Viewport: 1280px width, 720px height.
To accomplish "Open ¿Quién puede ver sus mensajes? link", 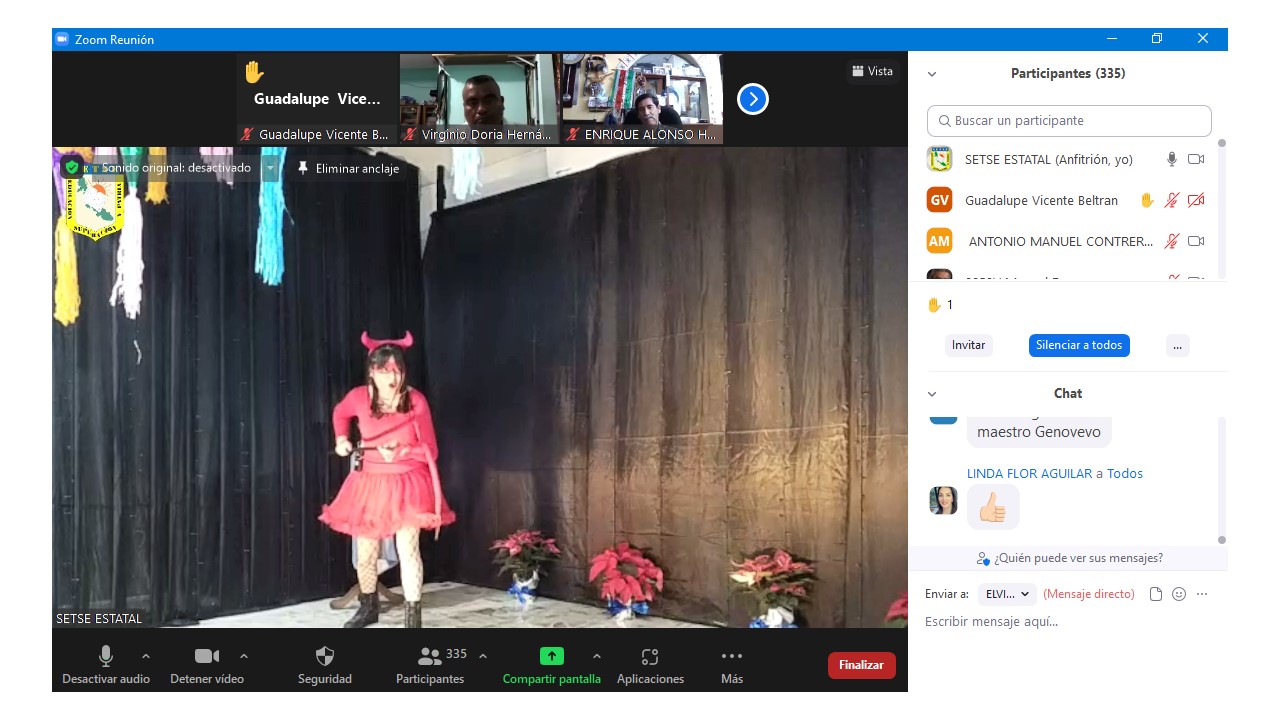I will (1070, 558).
